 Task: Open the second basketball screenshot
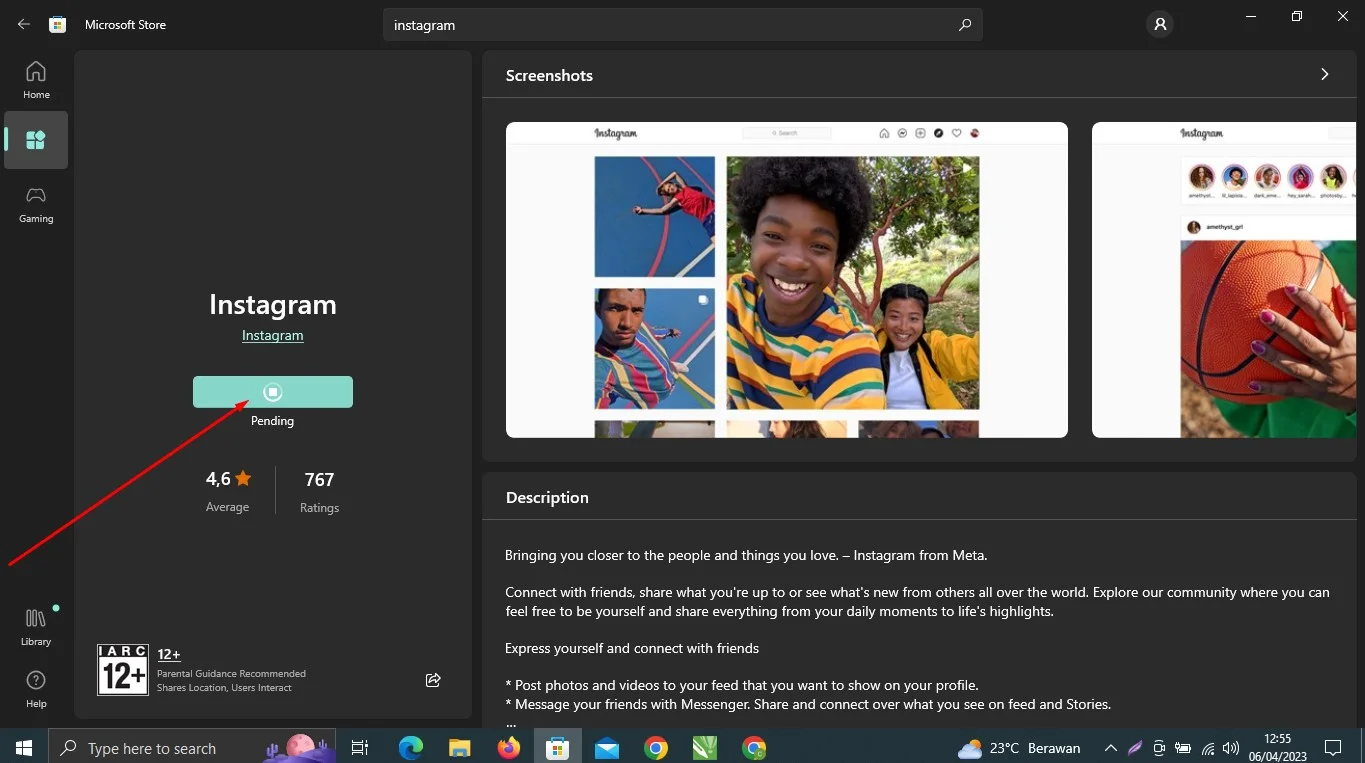[1224, 280]
